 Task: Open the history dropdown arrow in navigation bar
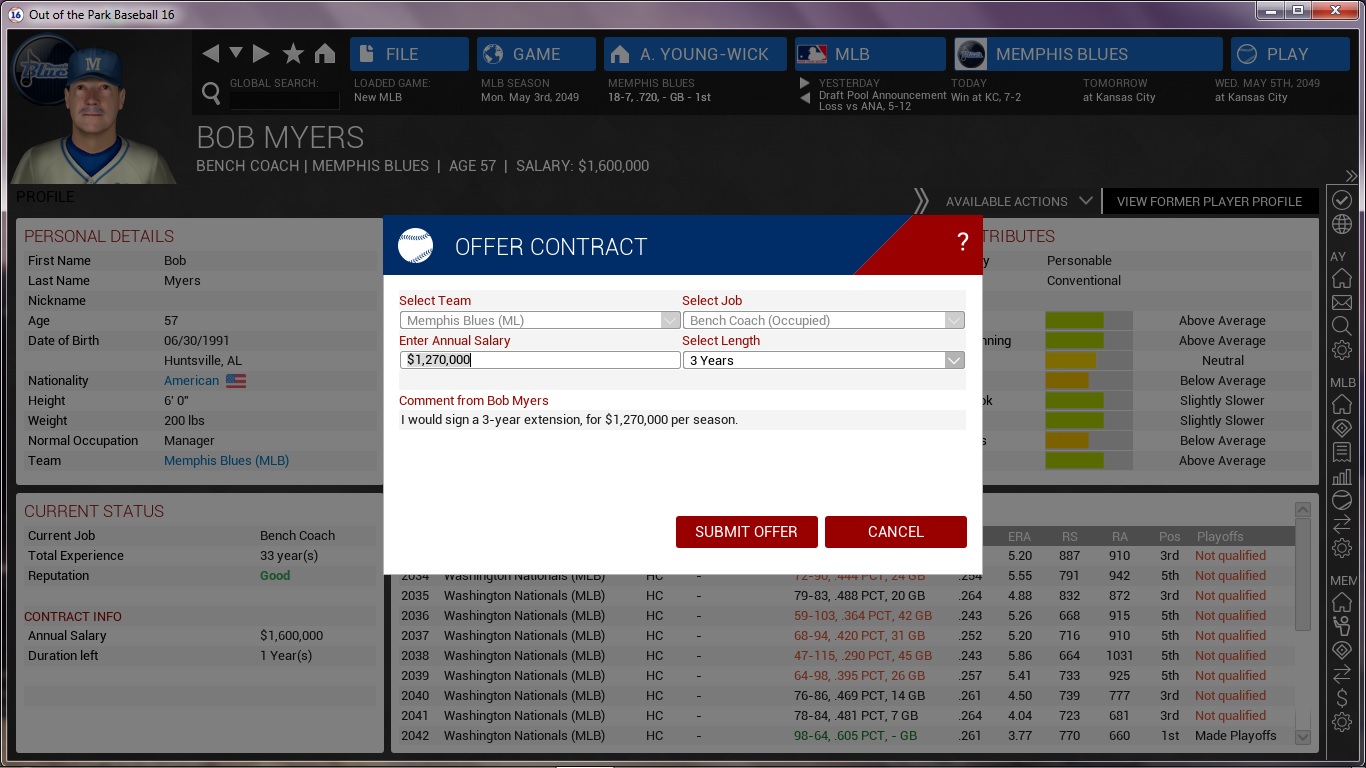236,53
